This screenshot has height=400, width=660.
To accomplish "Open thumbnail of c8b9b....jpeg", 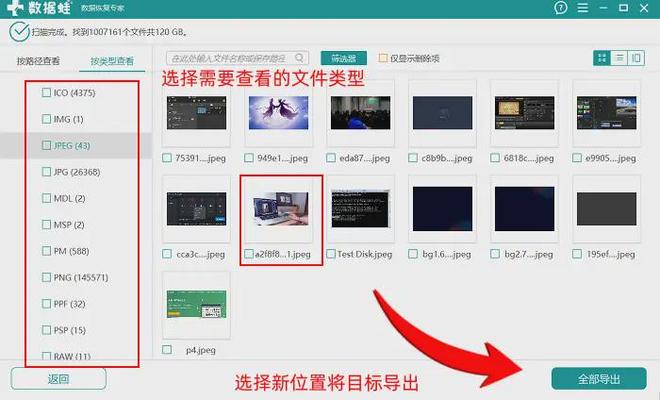I will point(442,113).
